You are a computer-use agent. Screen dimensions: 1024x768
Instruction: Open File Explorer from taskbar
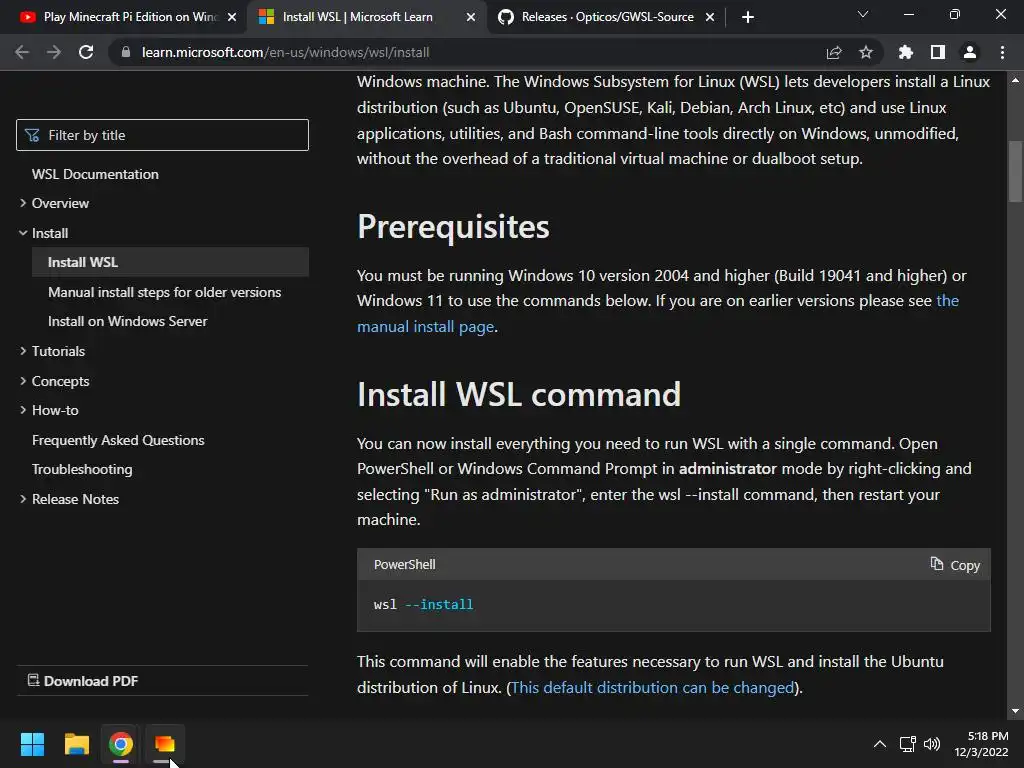pyautogui.click(x=76, y=744)
